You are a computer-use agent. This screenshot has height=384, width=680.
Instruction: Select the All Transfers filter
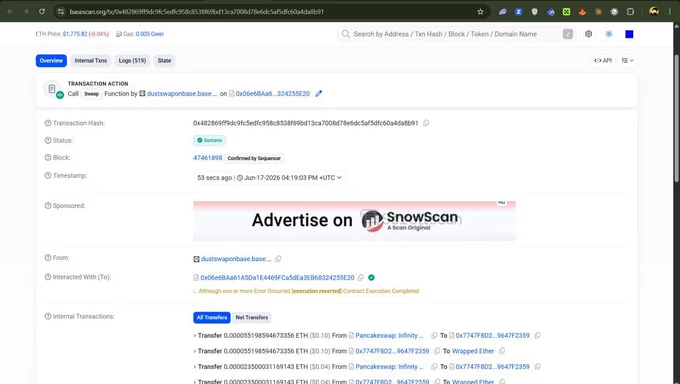212,318
